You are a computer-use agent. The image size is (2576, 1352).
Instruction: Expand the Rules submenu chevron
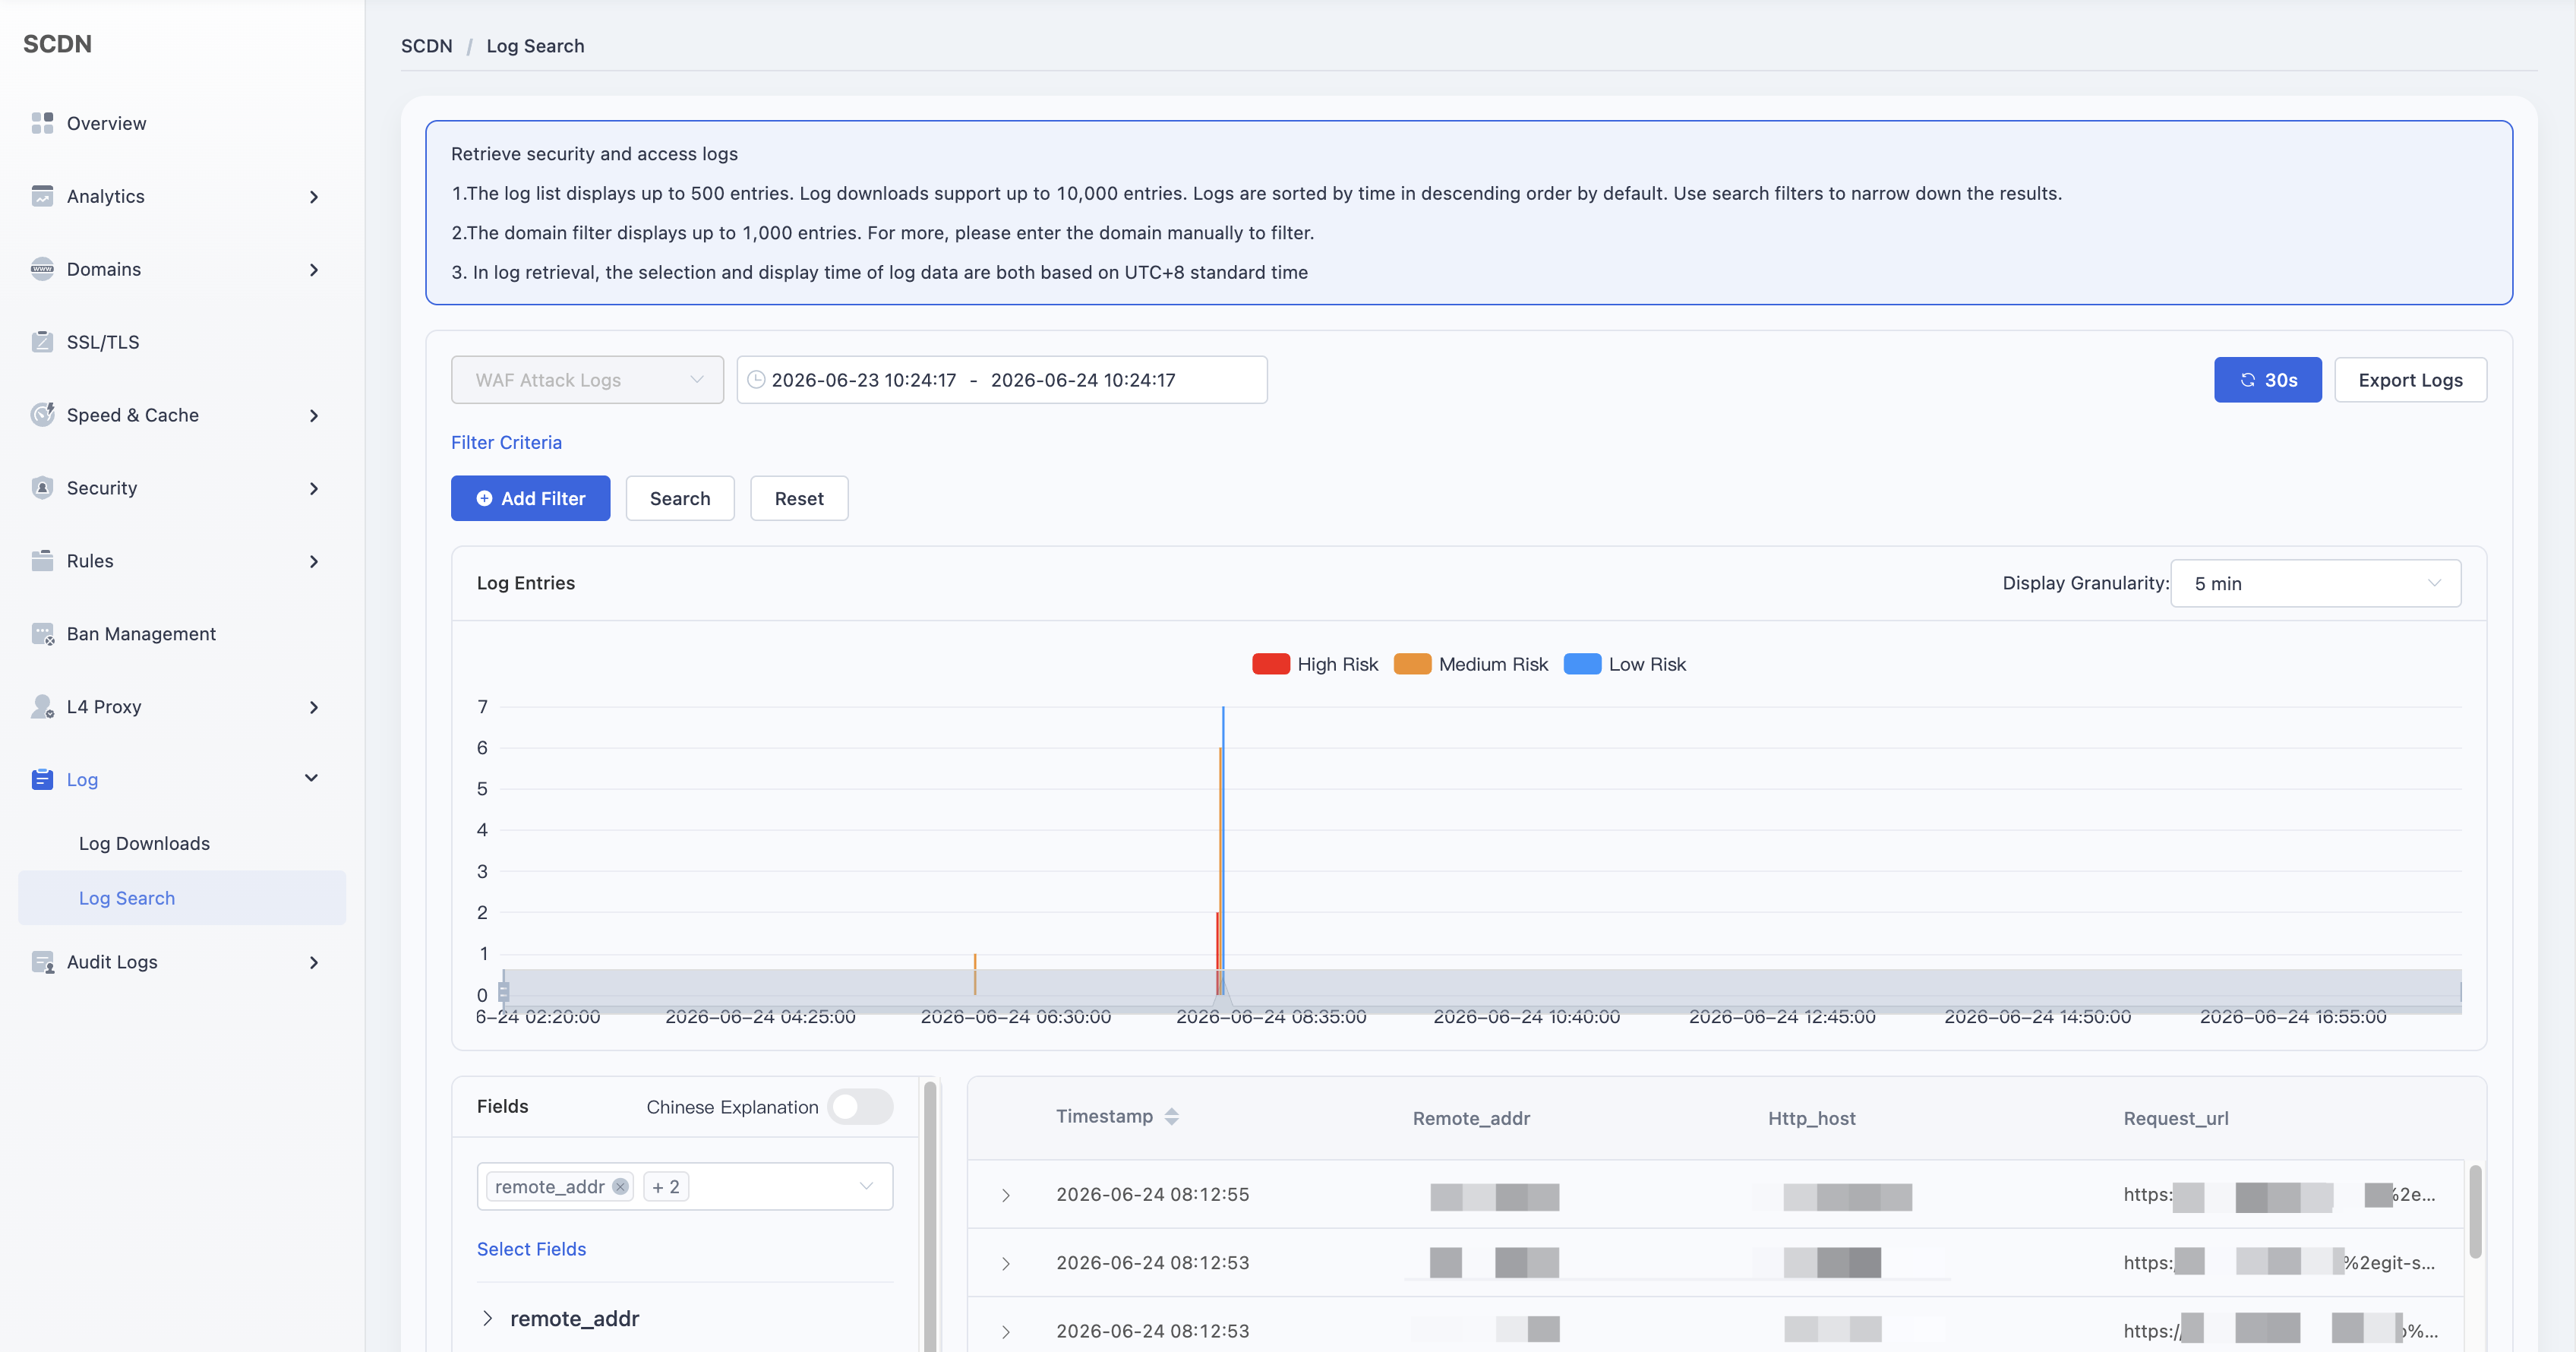pyautogui.click(x=314, y=562)
